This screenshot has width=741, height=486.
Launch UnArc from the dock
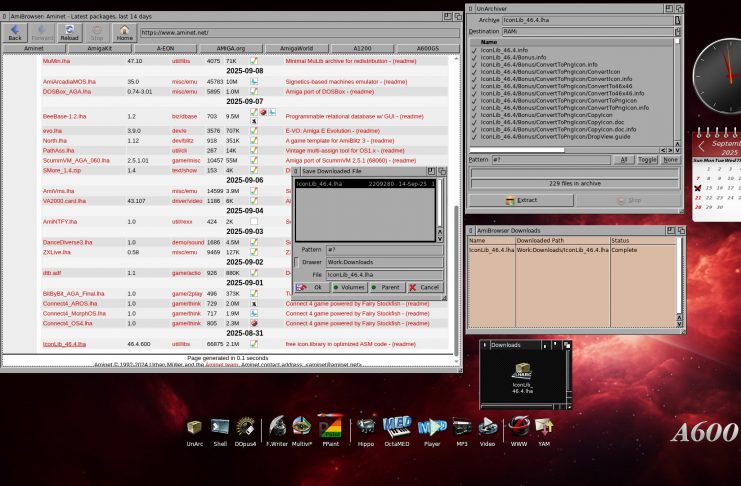coord(194,428)
